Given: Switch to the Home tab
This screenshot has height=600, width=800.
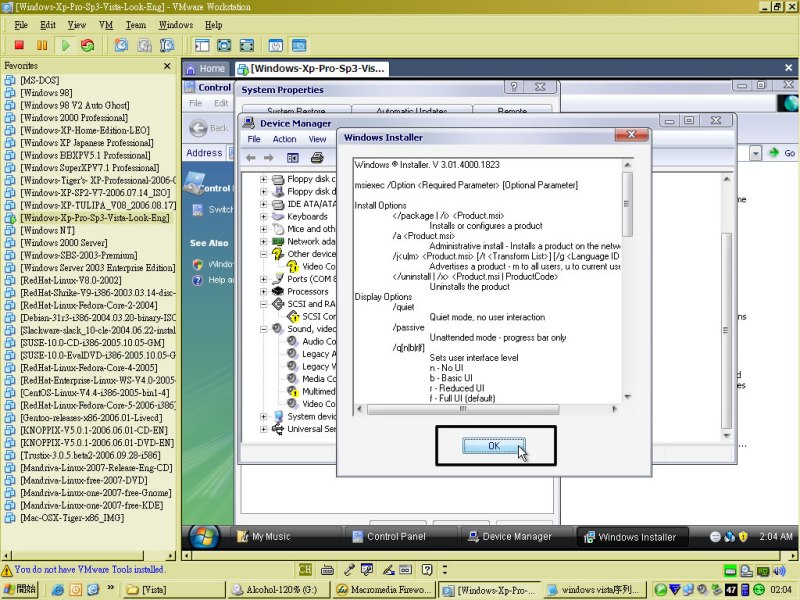Looking at the screenshot, I should tap(206, 68).
